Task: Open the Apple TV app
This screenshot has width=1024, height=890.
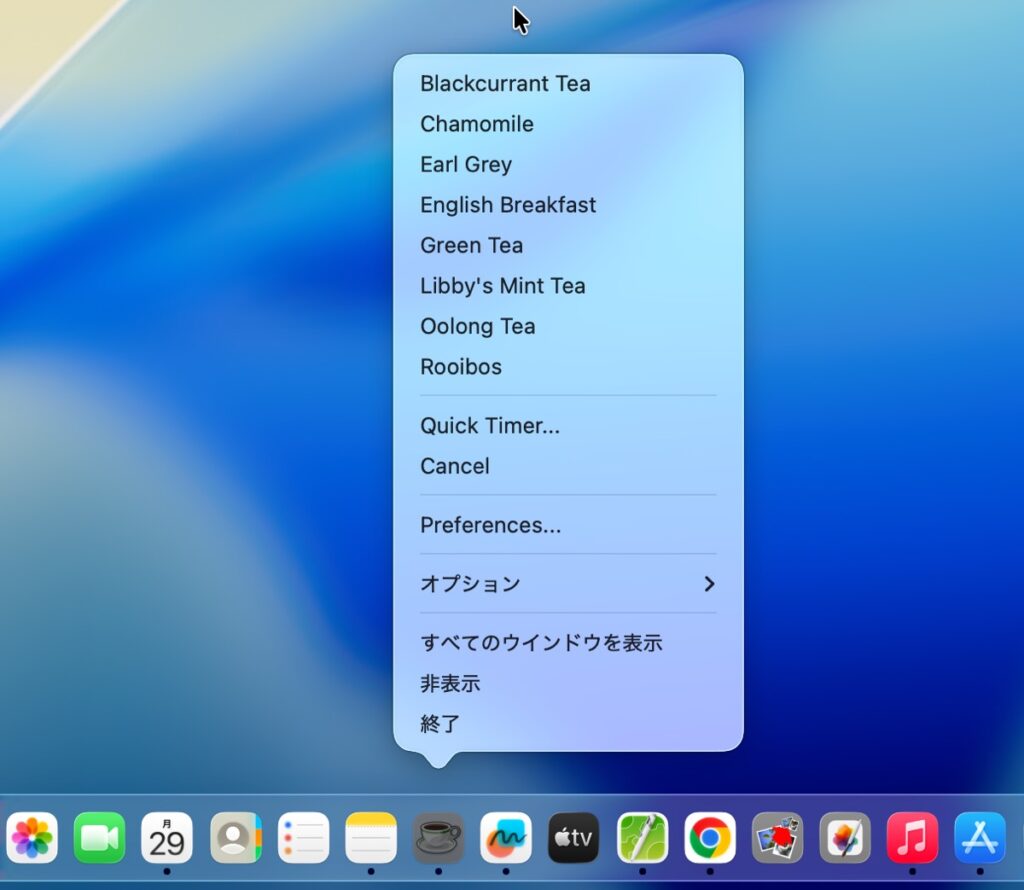Action: click(574, 838)
